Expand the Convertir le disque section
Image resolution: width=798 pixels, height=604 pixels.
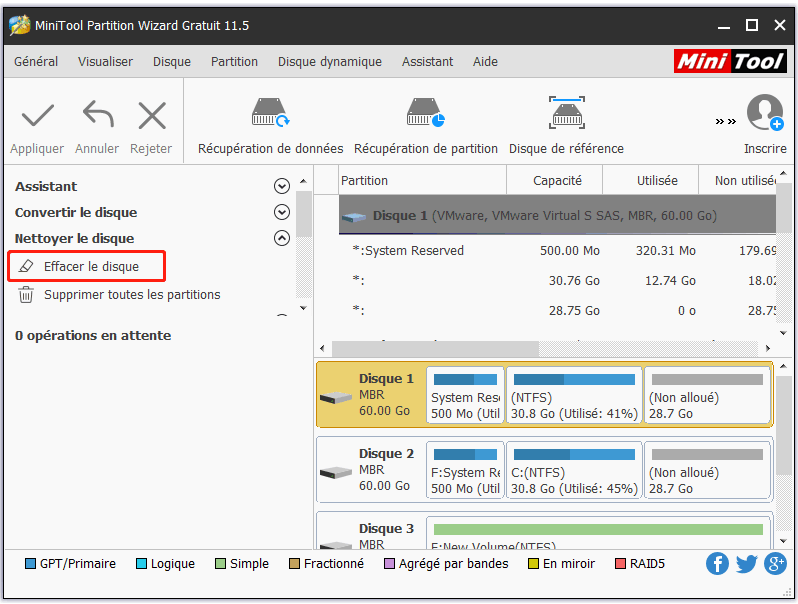281,212
